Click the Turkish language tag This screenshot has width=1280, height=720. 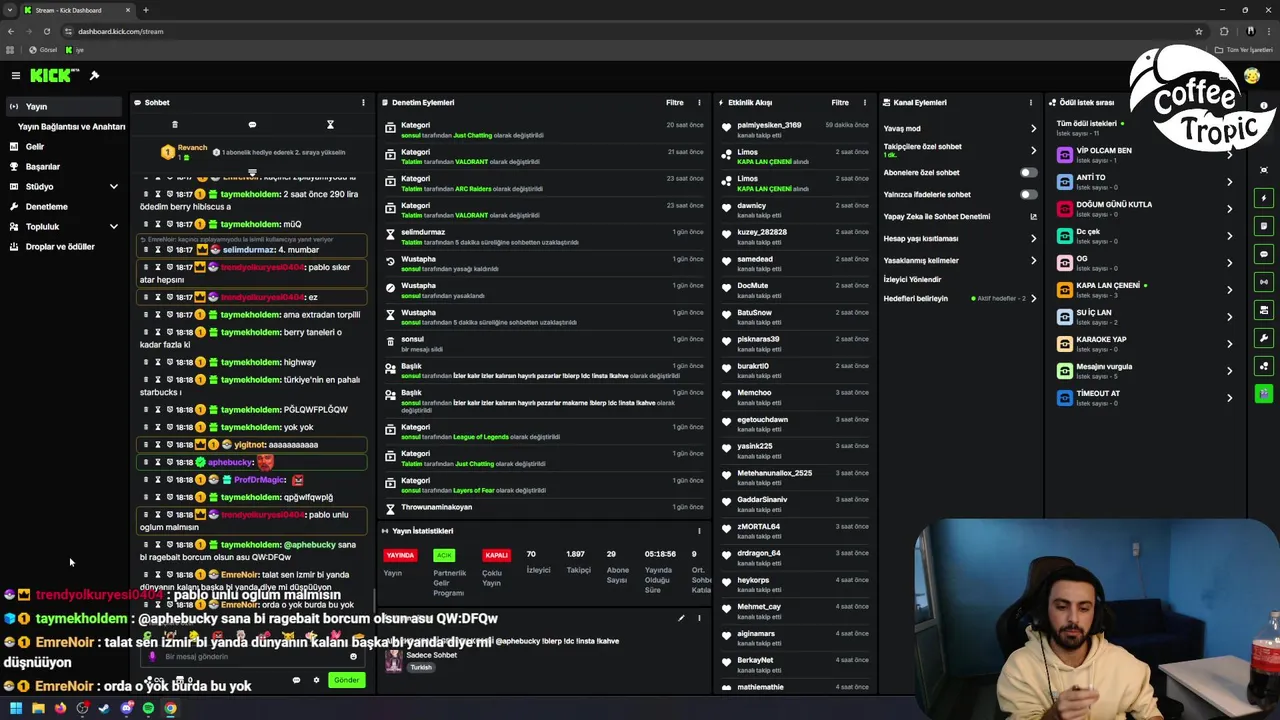point(421,667)
